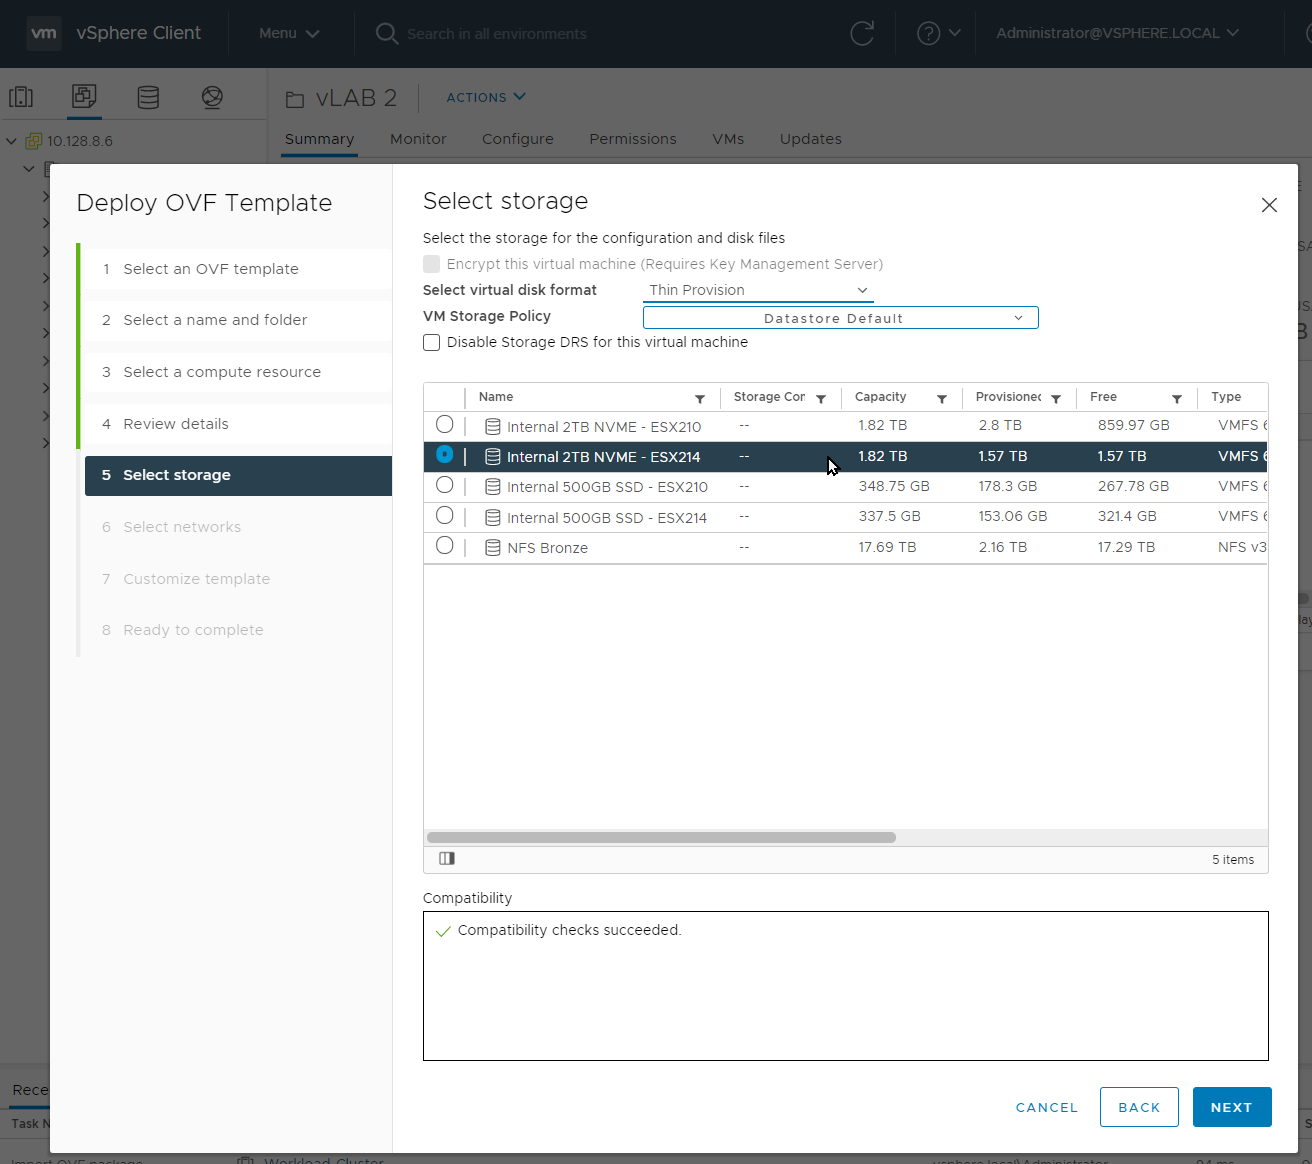The height and width of the screenshot is (1164, 1312).
Task: Click datastore icon of 500GB SSD ESX210
Action: 493,487
